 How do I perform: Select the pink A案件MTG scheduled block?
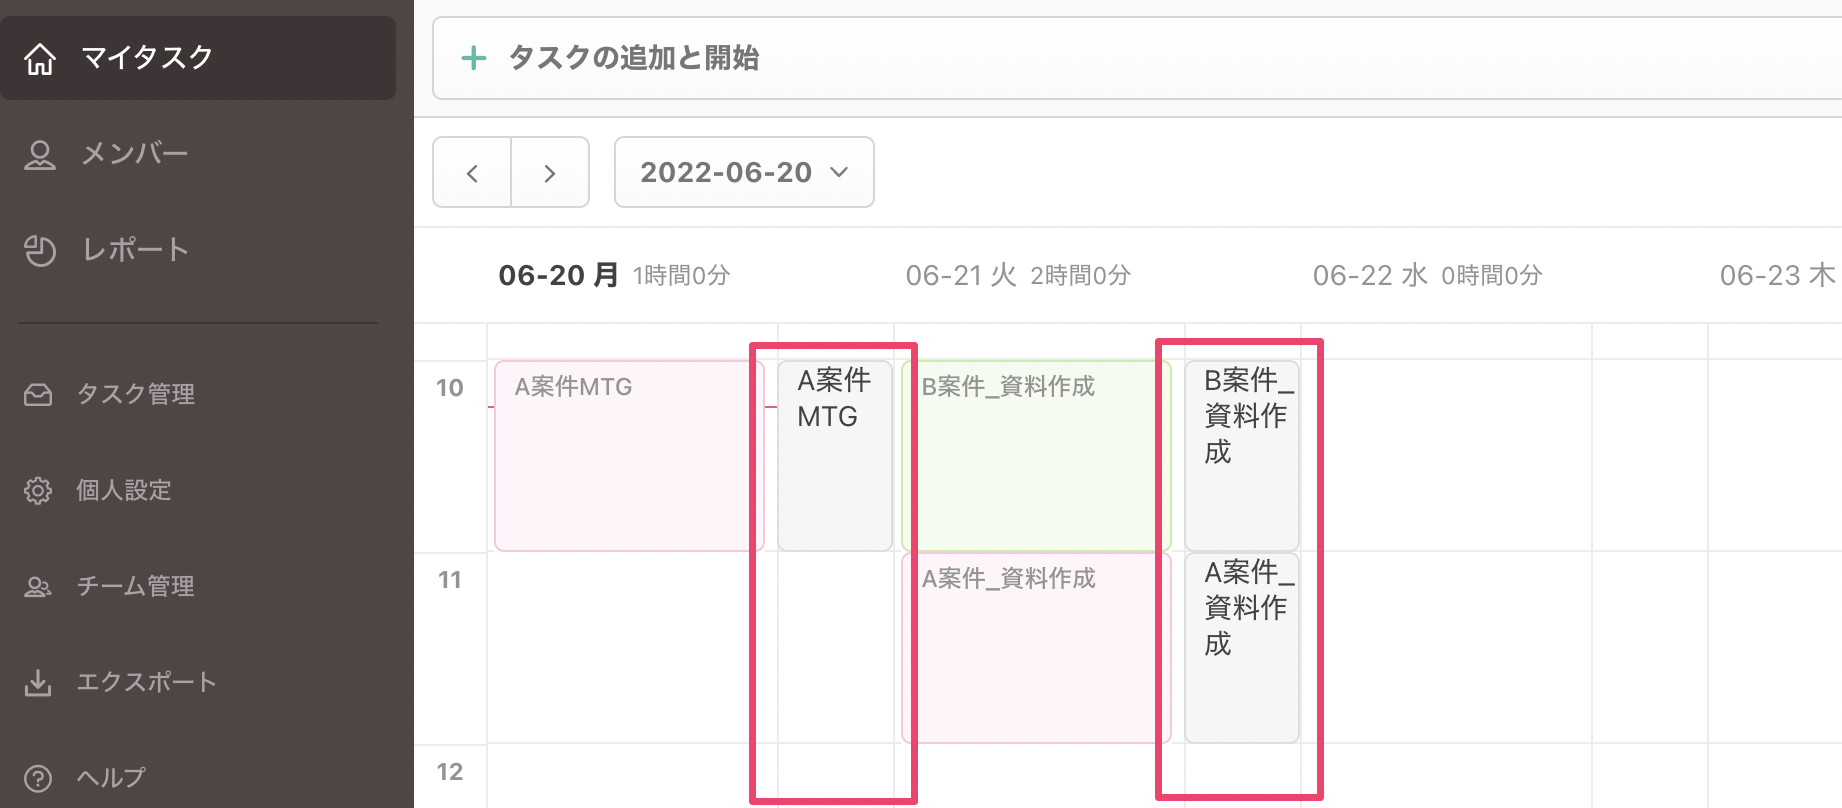point(629,456)
